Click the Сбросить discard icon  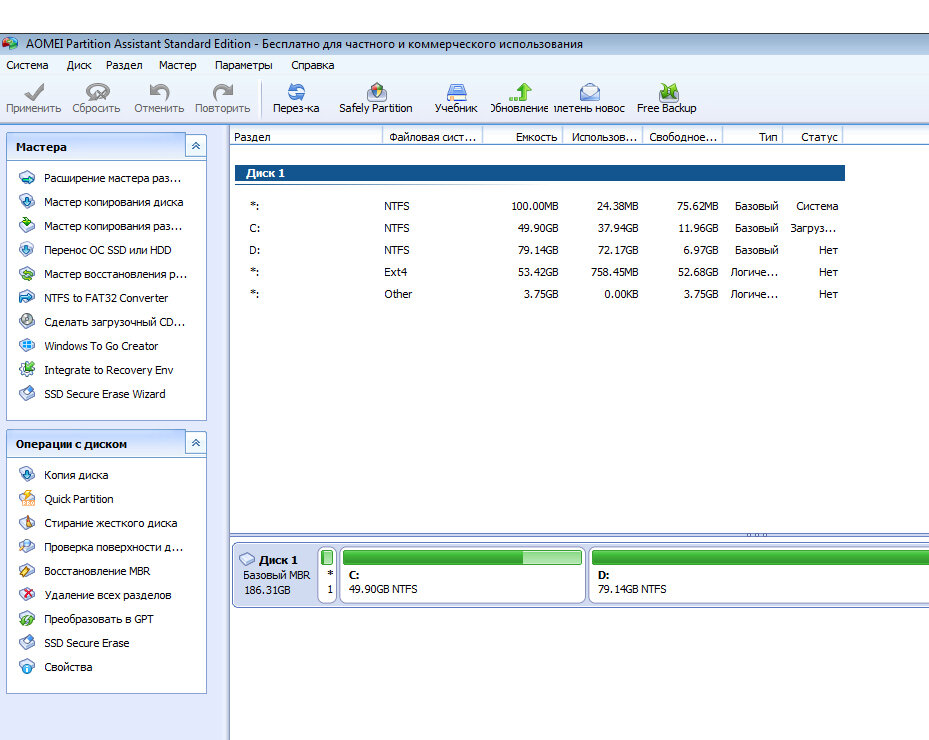[97, 92]
